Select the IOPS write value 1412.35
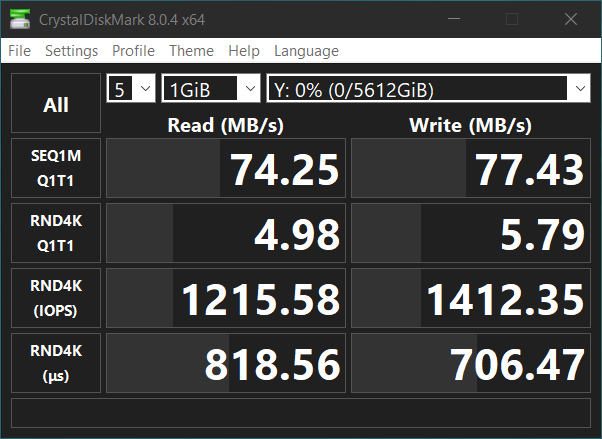Image resolution: width=602 pixels, height=439 pixels. tap(471, 298)
